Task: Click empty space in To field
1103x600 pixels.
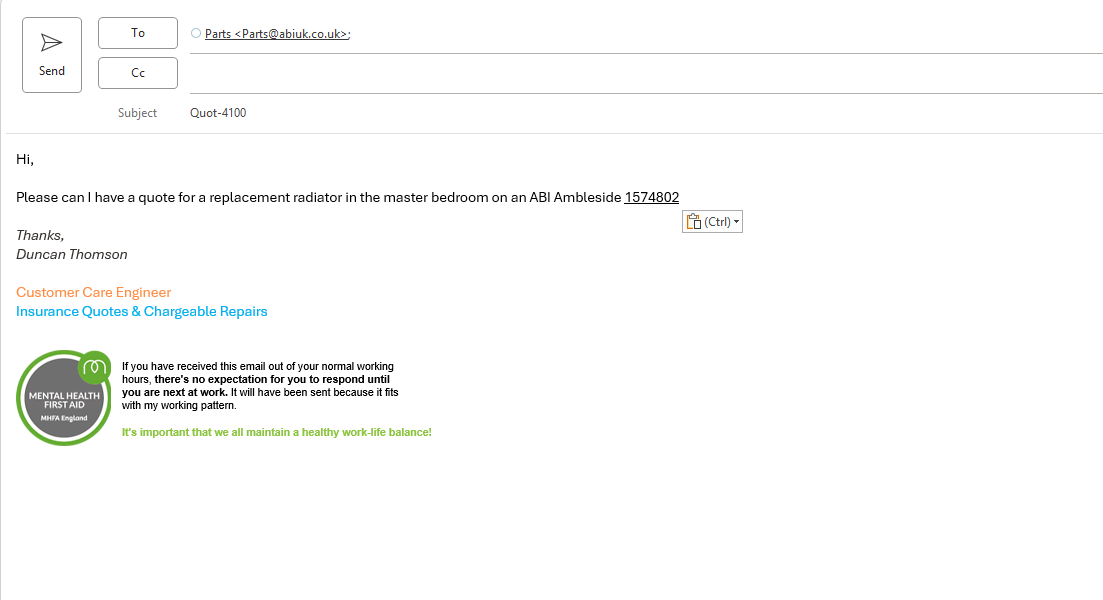Action: (x=725, y=34)
